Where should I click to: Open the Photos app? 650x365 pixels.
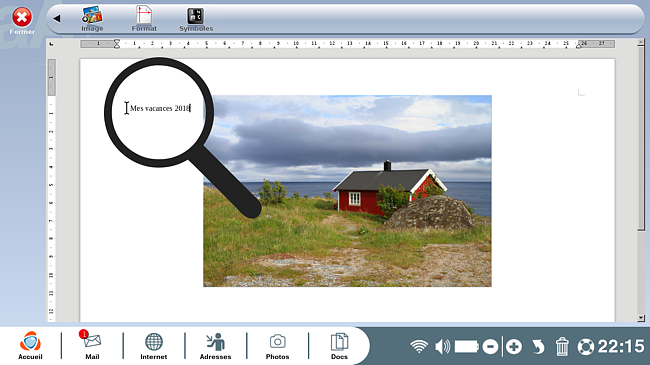[277, 346]
